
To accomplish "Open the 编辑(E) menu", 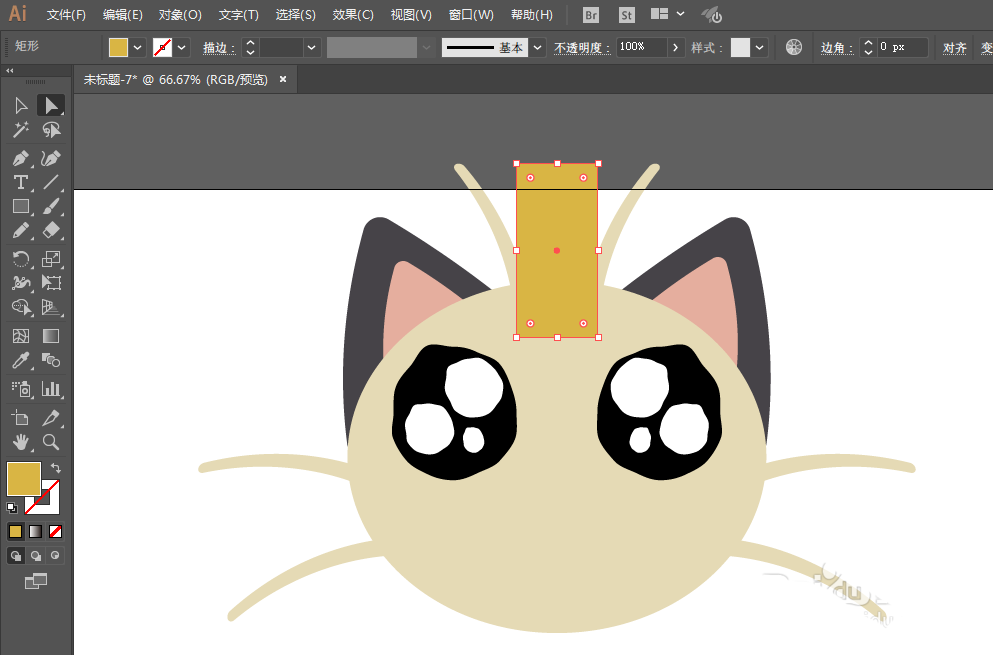I will tap(123, 15).
